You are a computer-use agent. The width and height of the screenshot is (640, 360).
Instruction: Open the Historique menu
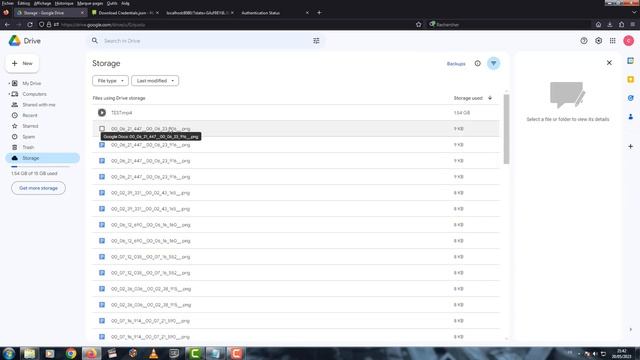(64, 3)
